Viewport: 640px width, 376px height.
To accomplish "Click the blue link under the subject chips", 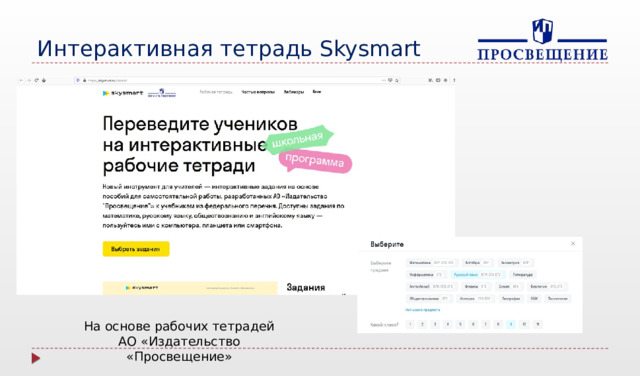I will [423, 310].
